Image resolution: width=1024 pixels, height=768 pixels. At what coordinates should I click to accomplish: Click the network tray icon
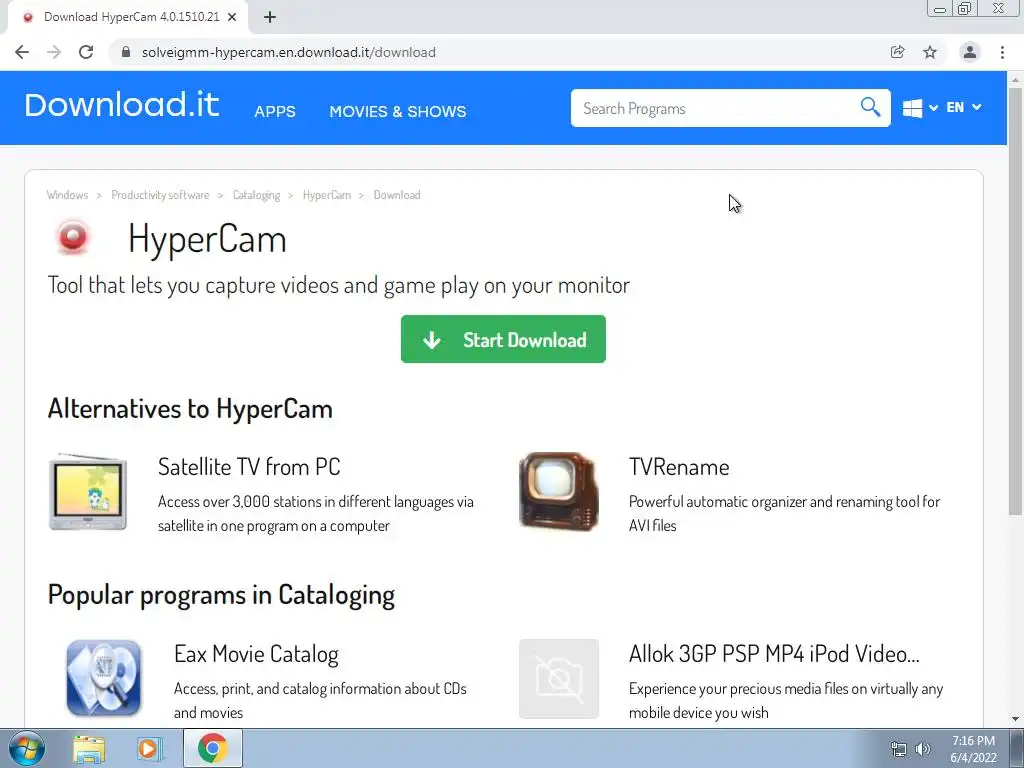coord(899,749)
